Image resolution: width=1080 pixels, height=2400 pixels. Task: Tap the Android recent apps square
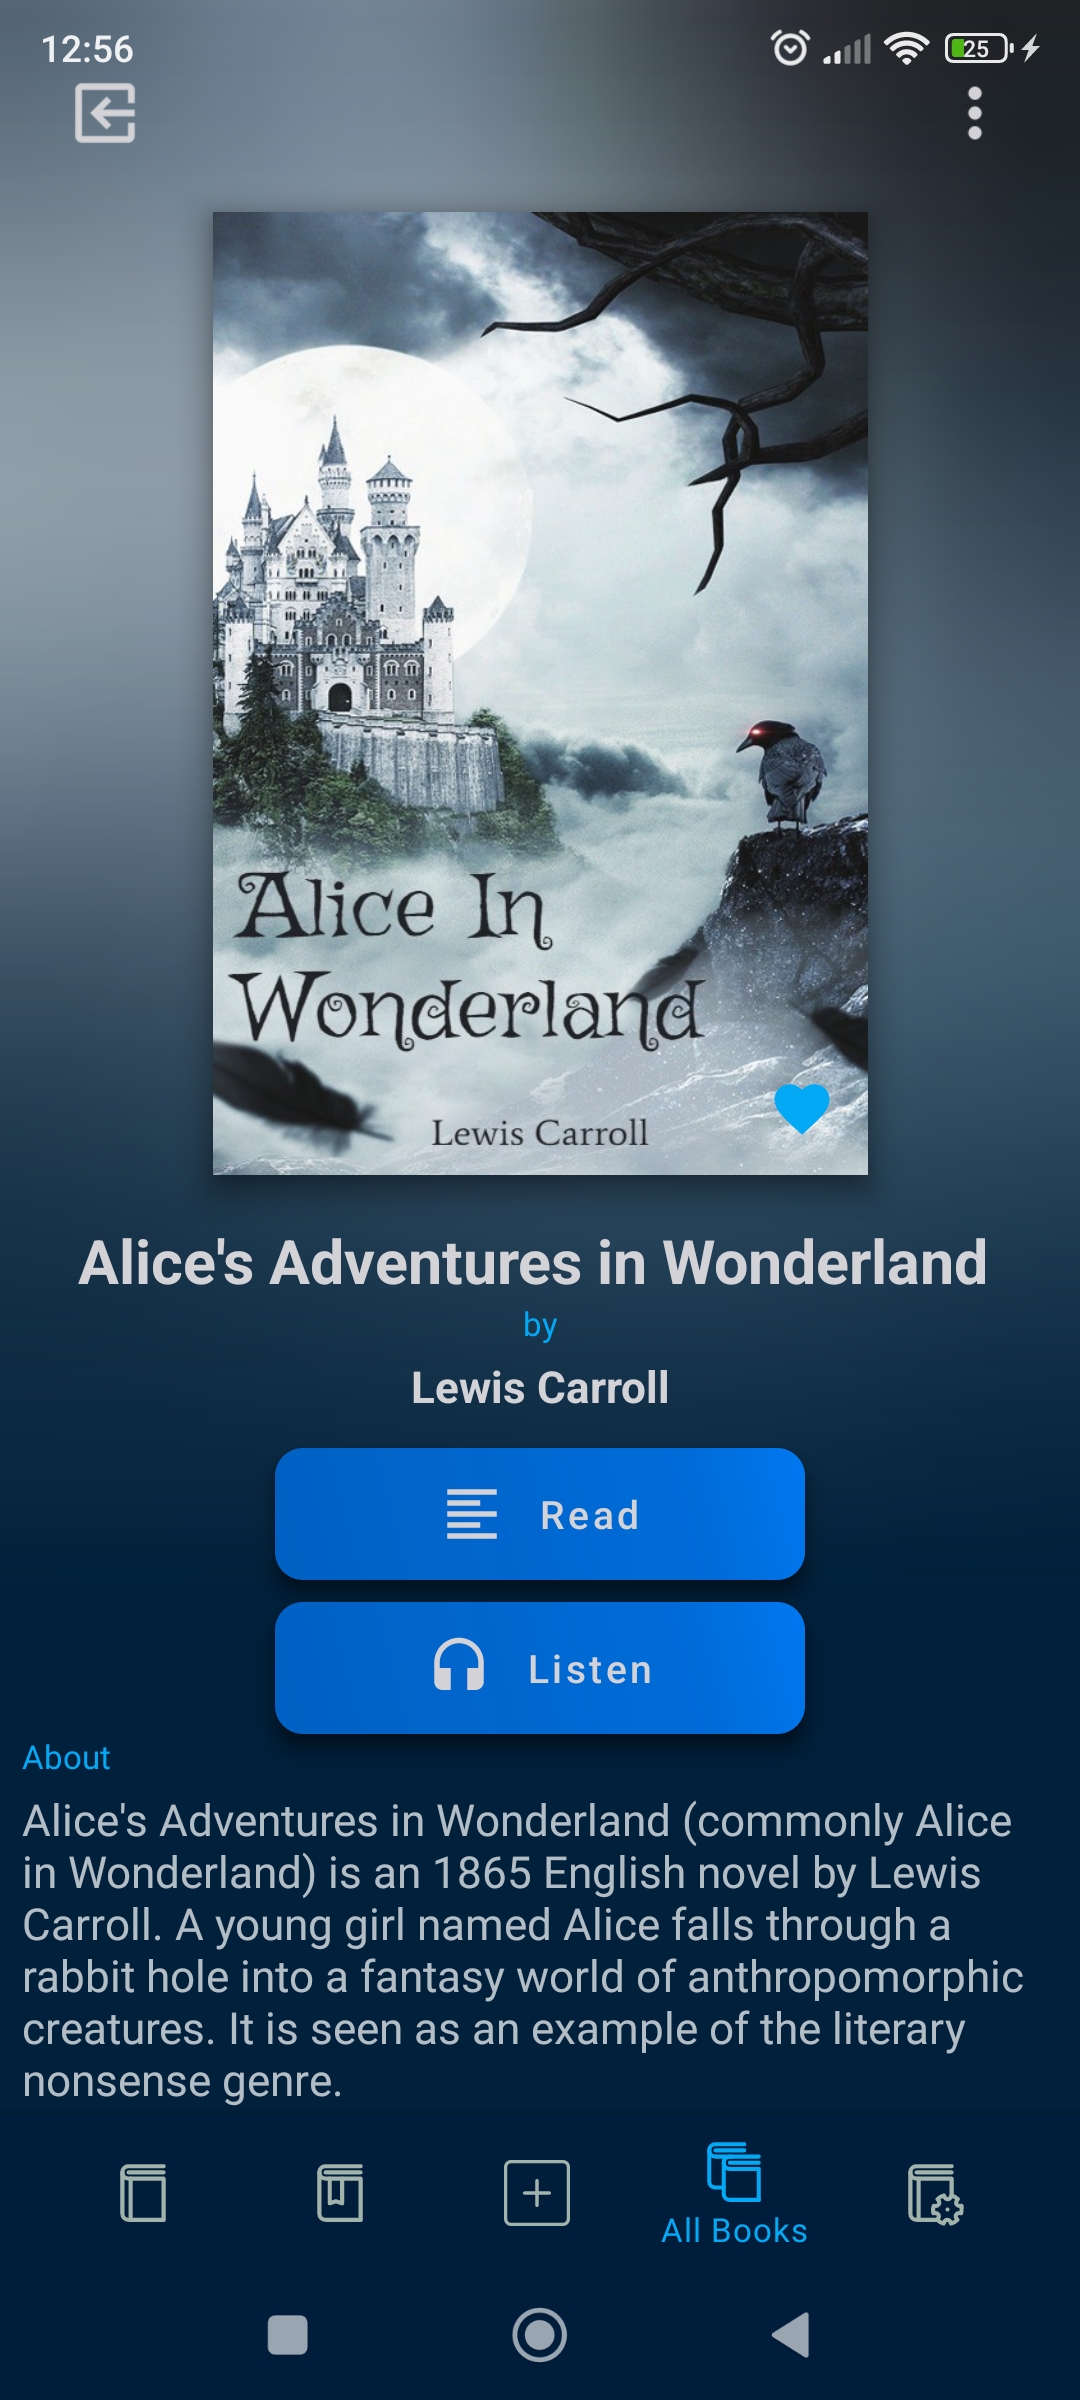(288, 2336)
